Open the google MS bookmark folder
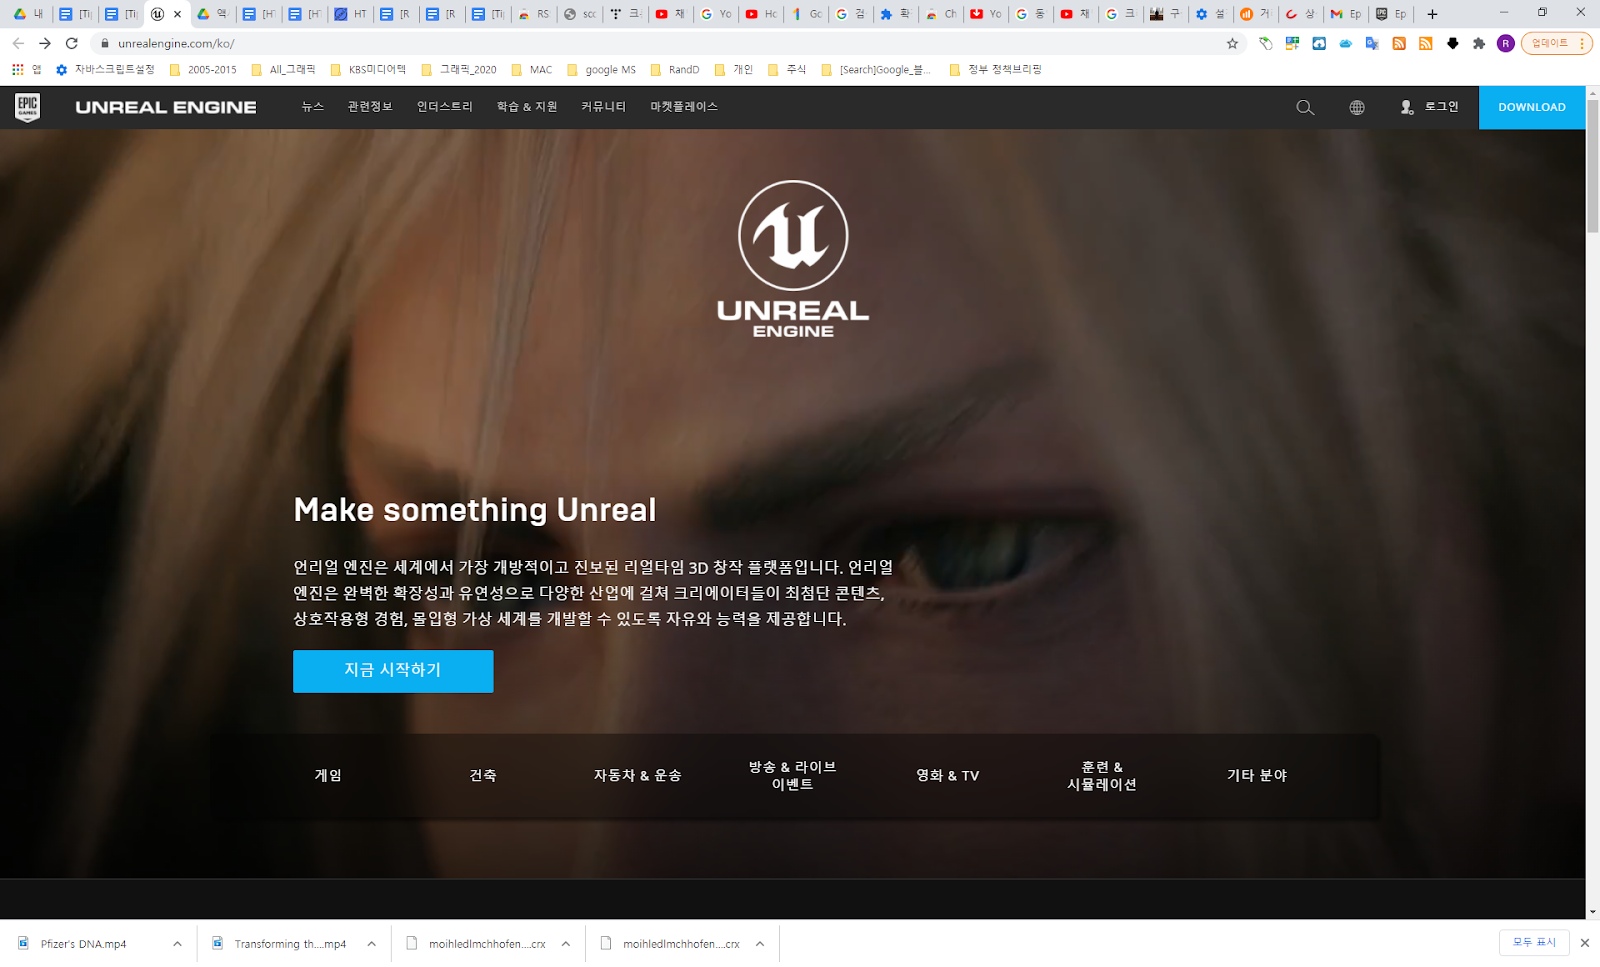This screenshot has width=1600, height=967. pos(601,69)
